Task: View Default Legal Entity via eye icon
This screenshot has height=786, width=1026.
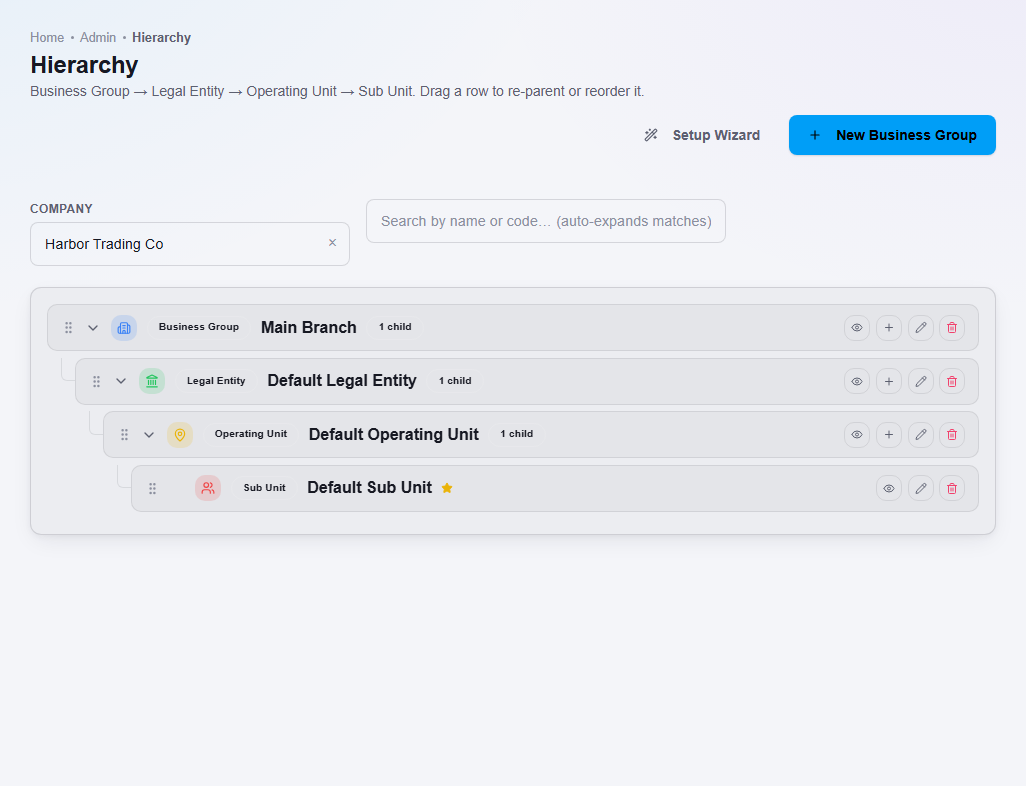Action: pyautogui.click(x=857, y=382)
